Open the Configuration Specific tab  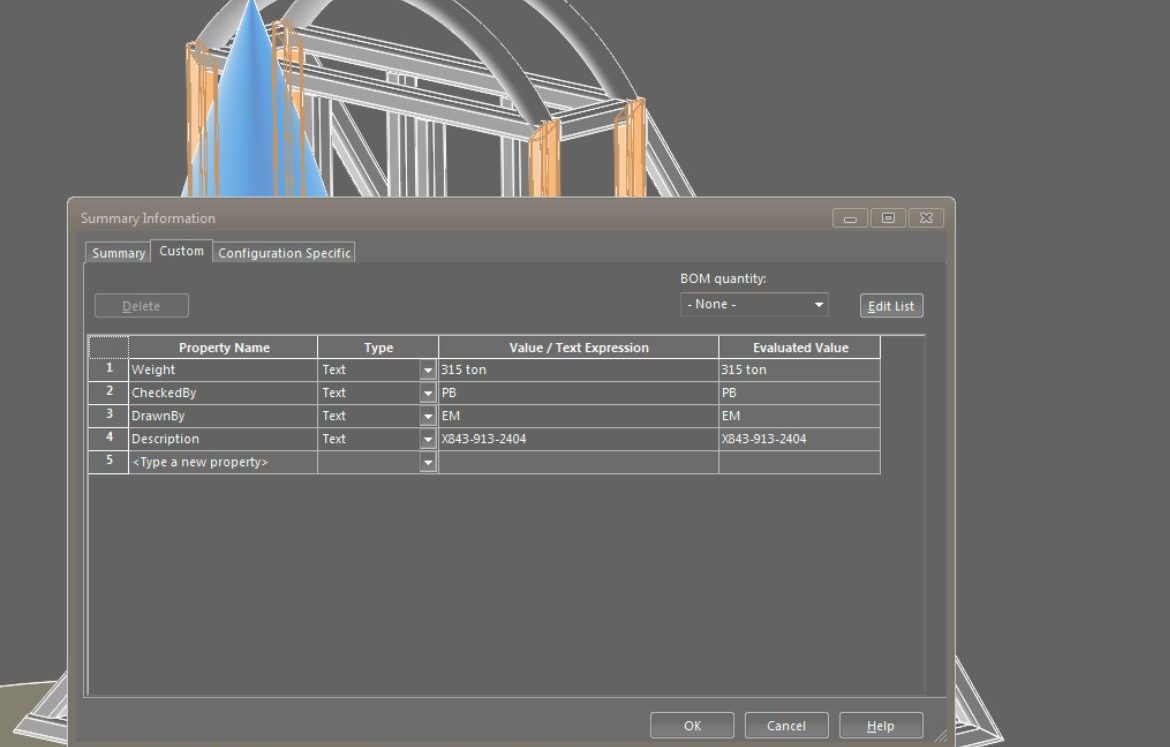pos(284,253)
